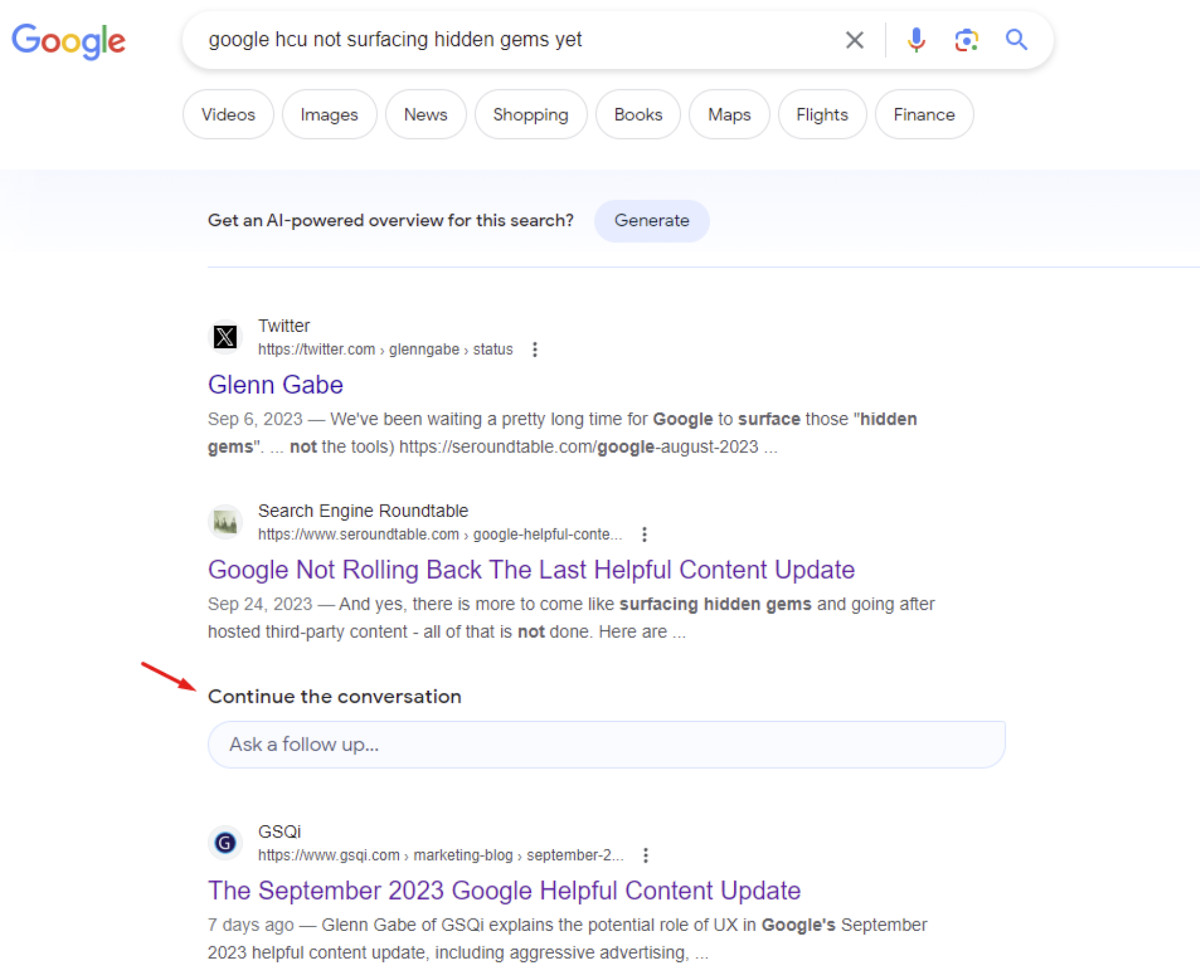Click the GSQi favicon
This screenshot has height=976, width=1200.
click(225, 843)
